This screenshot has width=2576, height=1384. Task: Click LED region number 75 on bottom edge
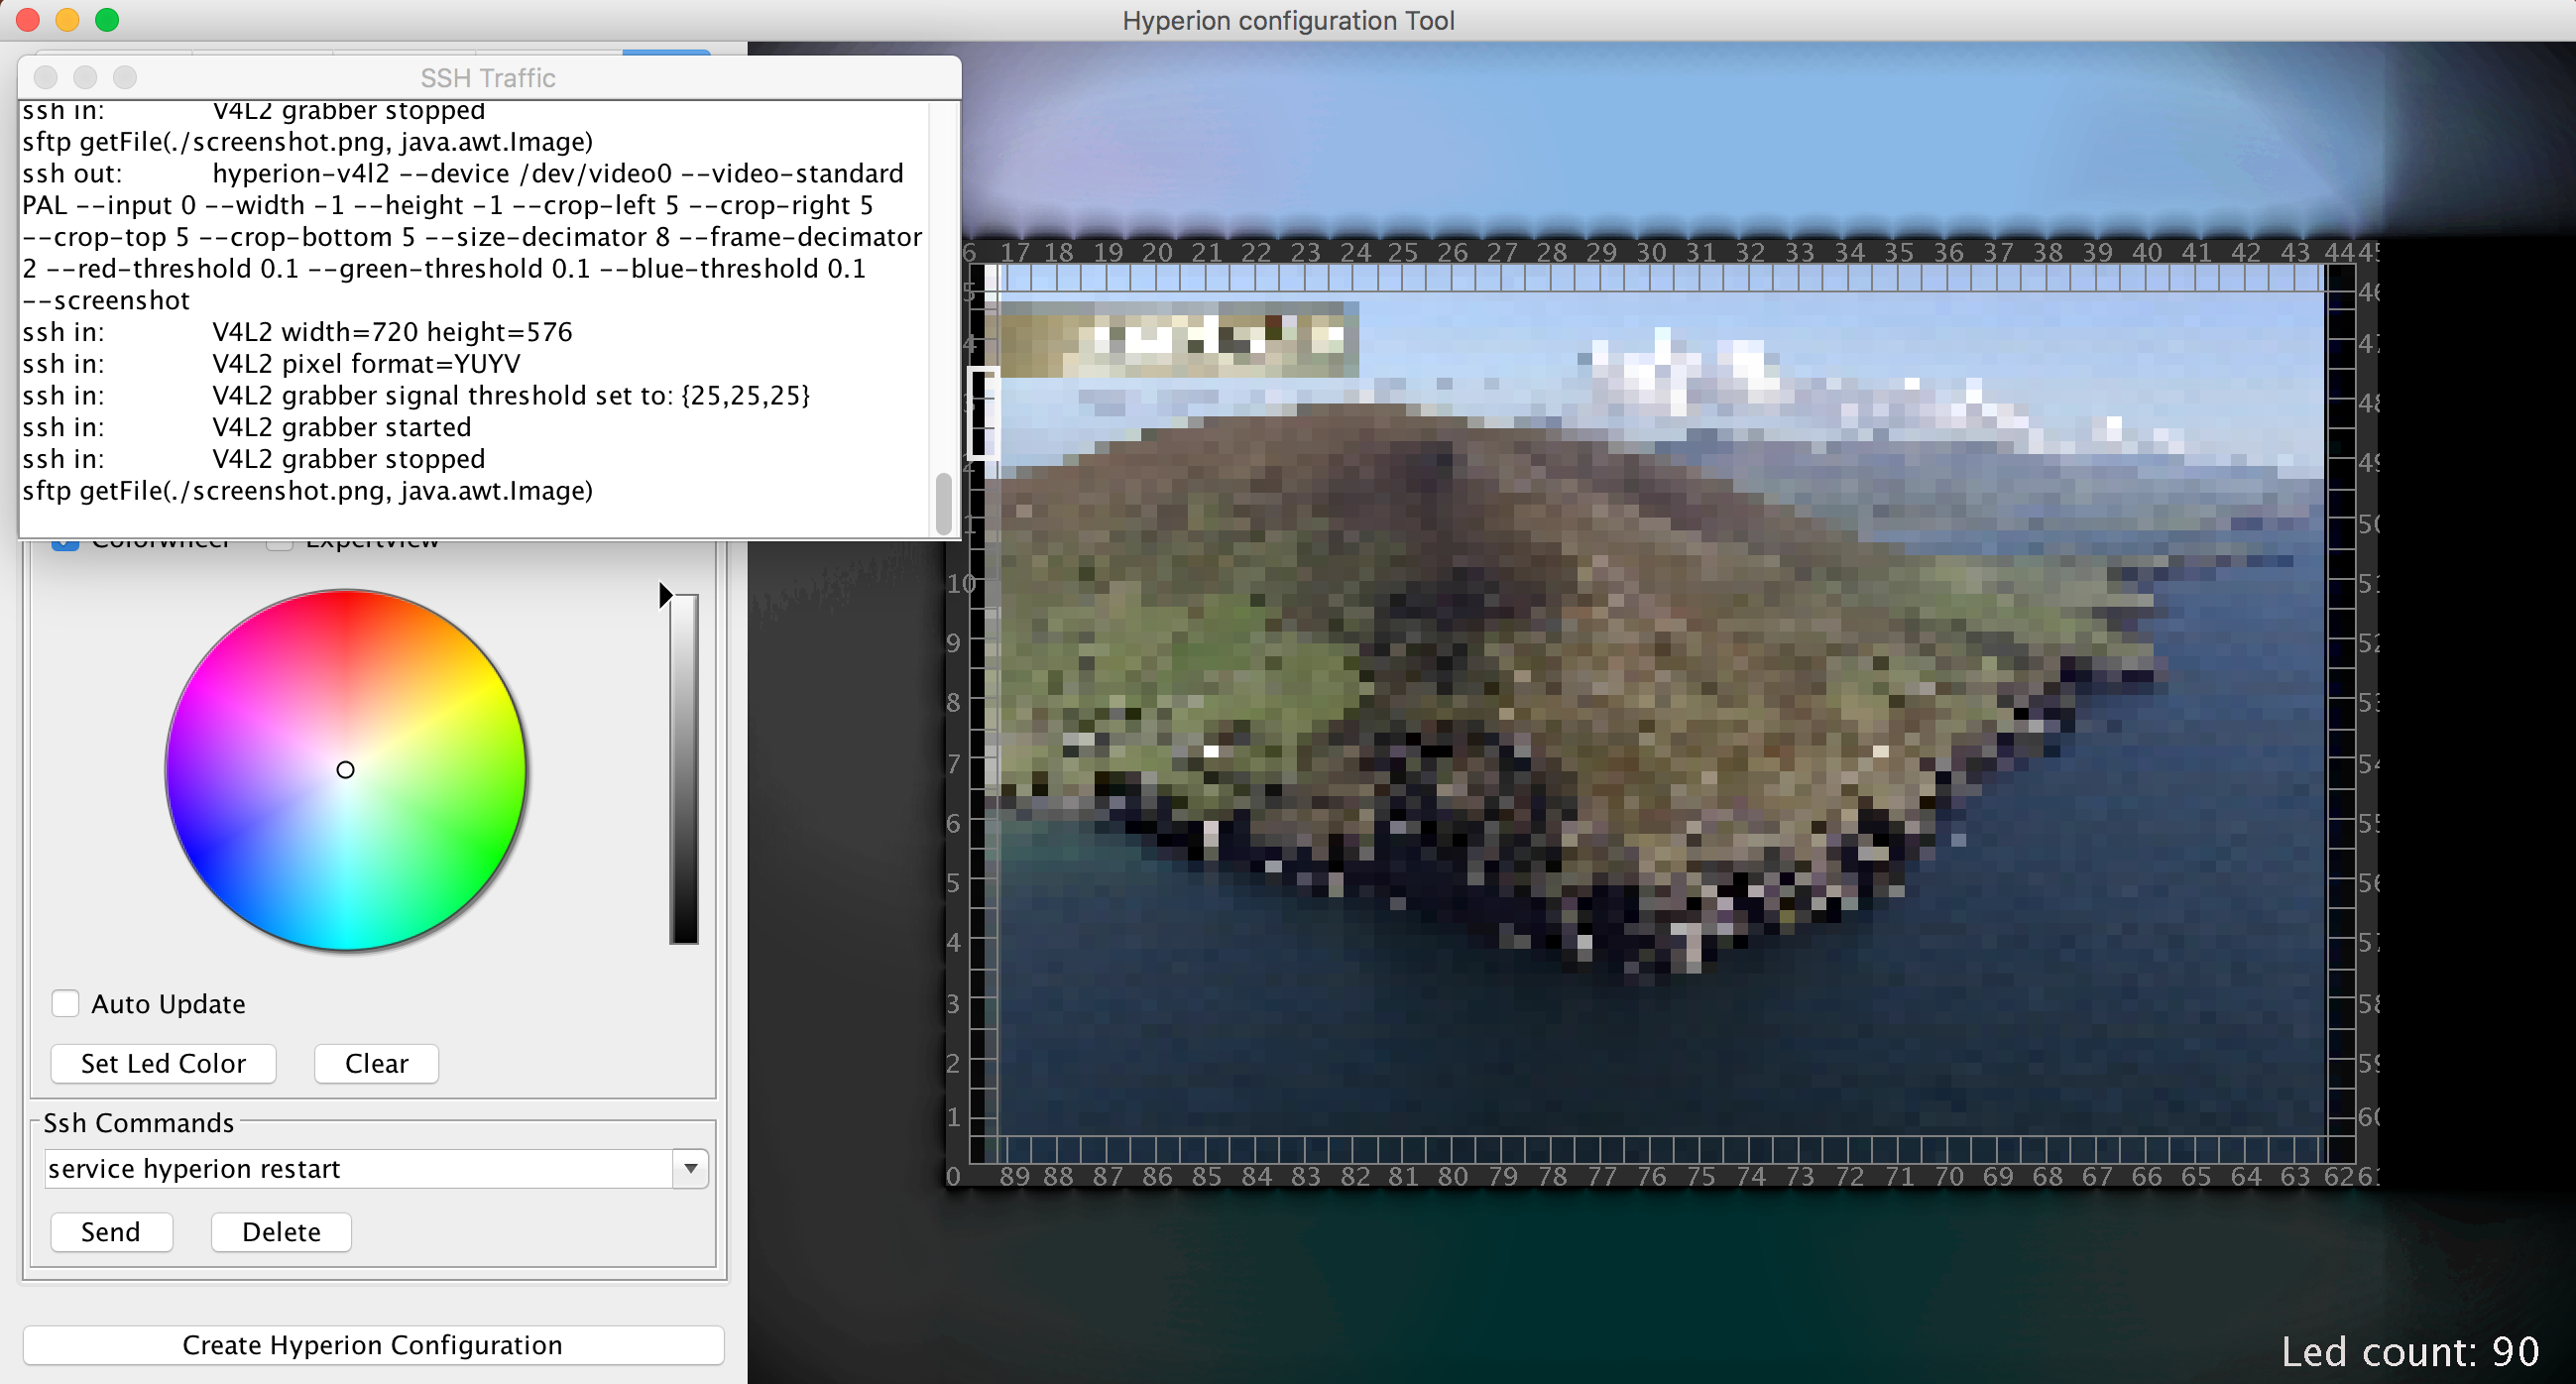coord(1701,1177)
